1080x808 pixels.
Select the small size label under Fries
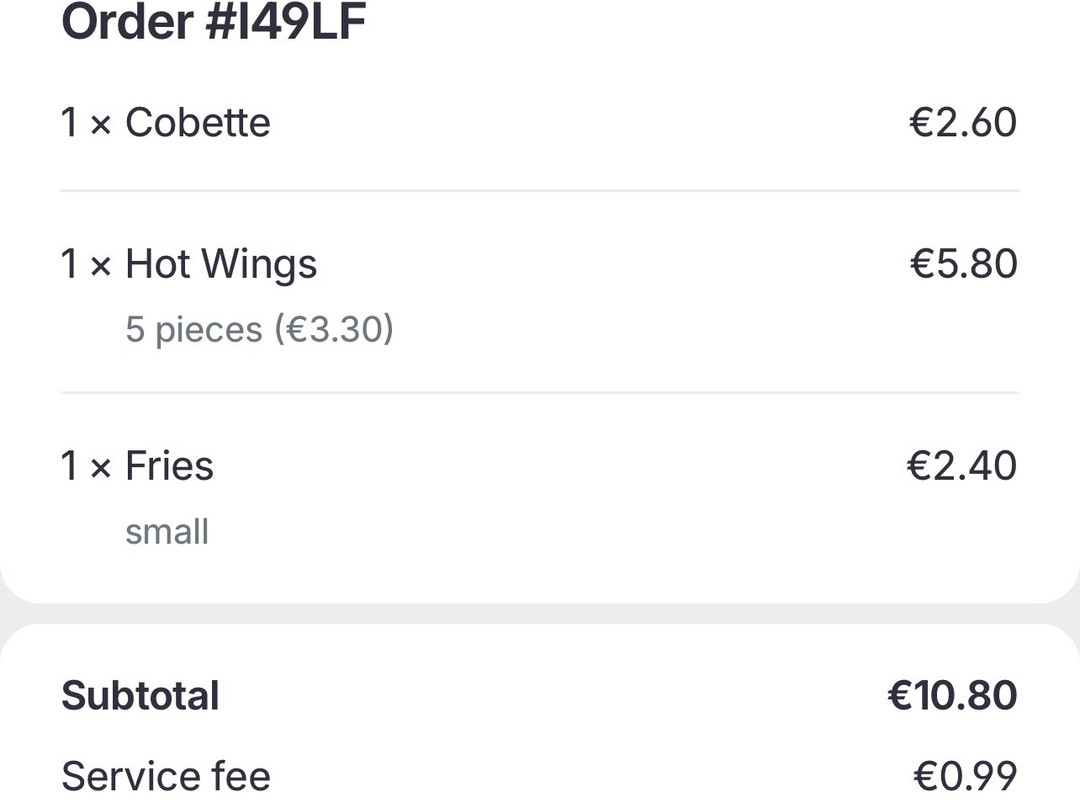pos(167,532)
